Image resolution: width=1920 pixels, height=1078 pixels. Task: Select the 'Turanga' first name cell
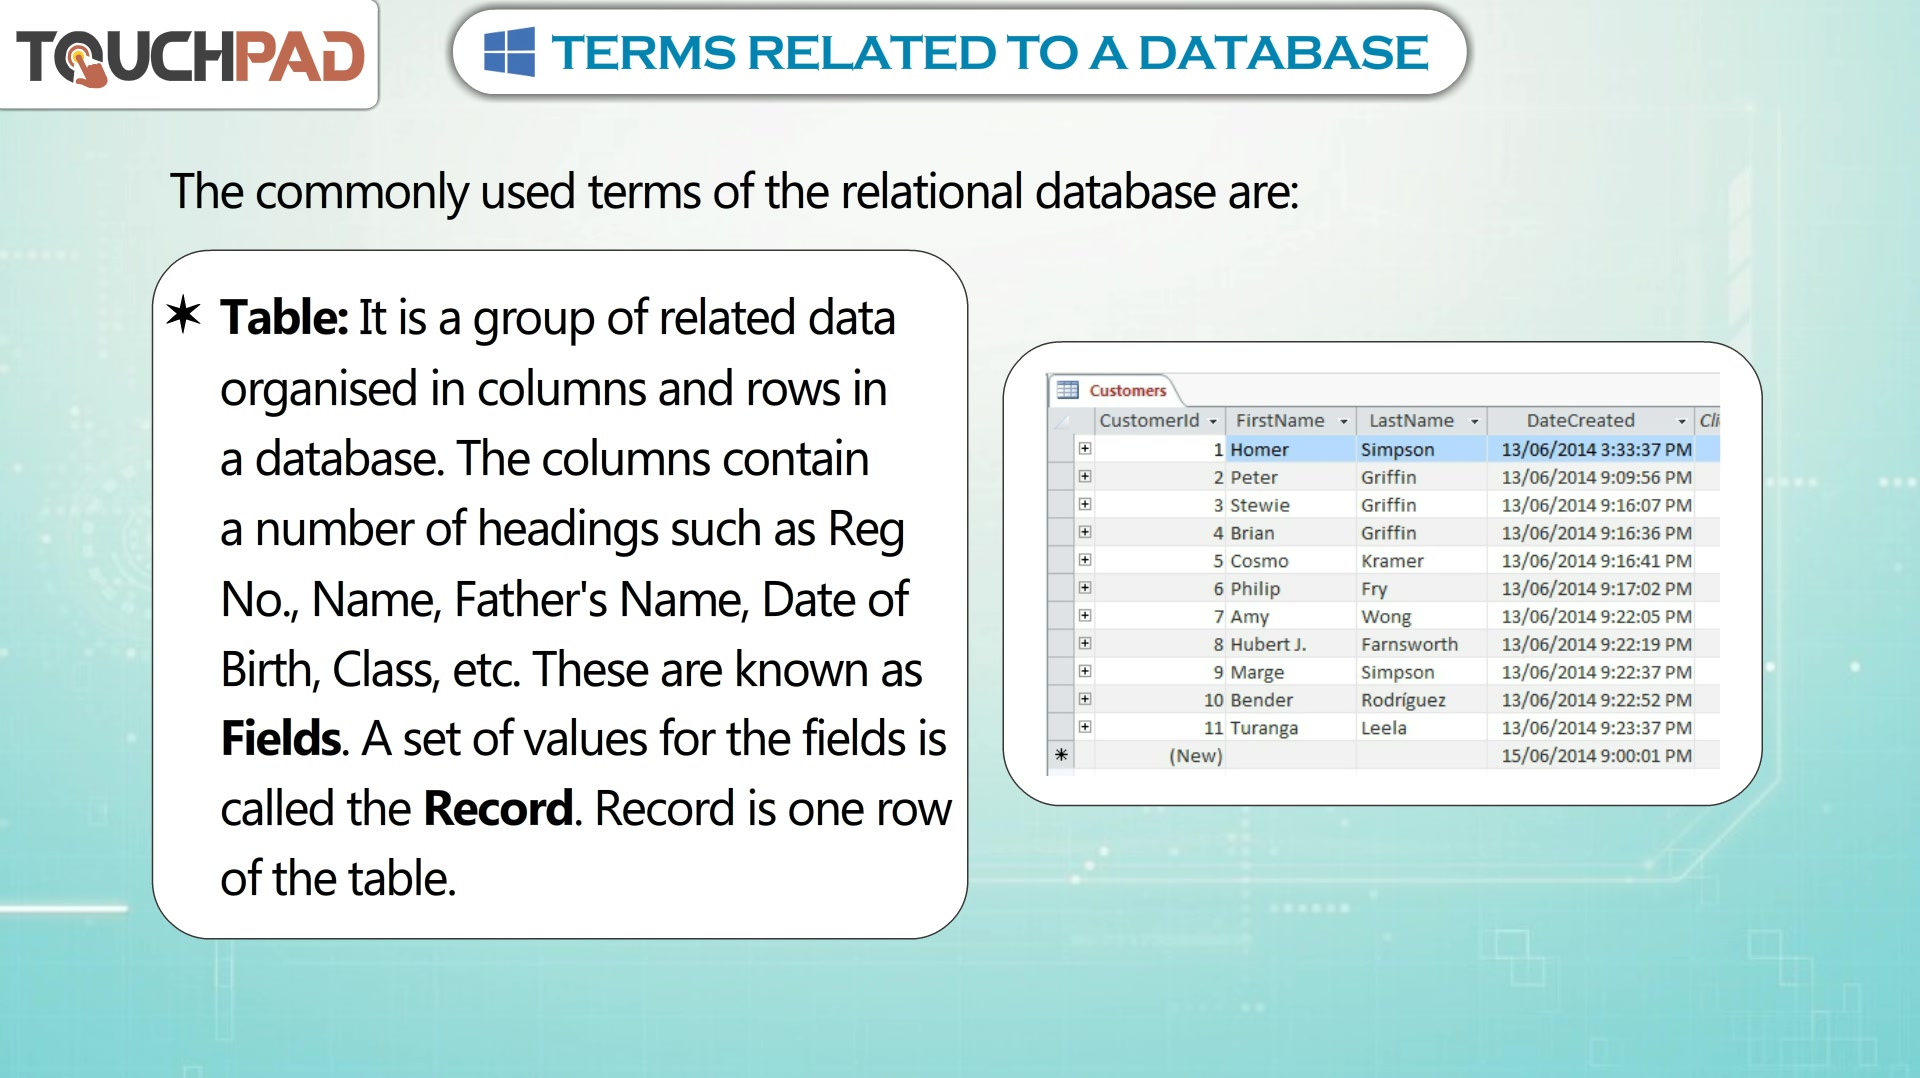coord(1290,728)
